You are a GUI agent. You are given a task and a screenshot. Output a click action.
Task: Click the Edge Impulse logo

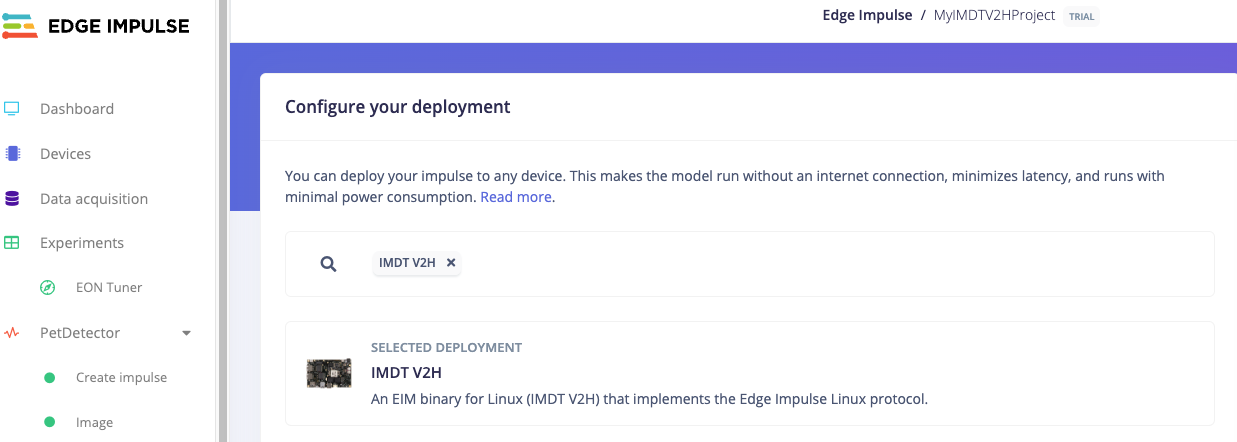tap(95, 26)
